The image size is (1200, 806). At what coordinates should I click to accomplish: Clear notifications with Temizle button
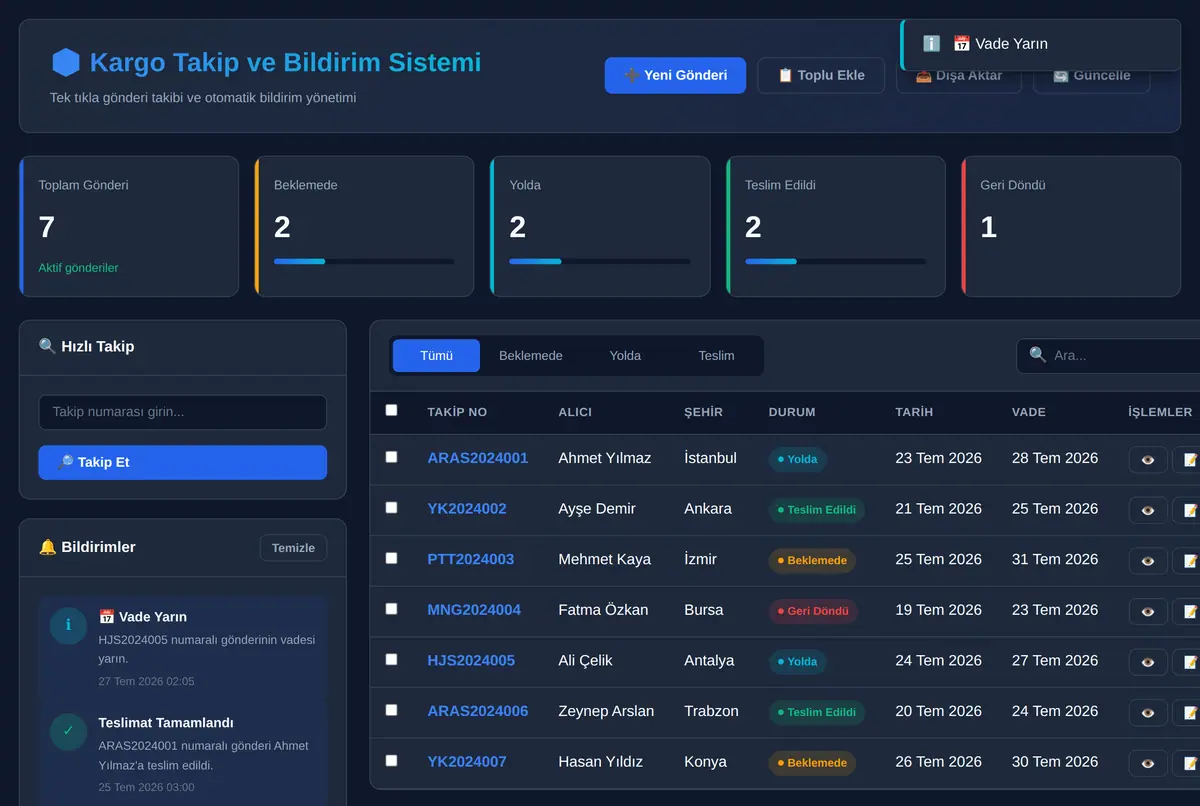tap(293, 548)
